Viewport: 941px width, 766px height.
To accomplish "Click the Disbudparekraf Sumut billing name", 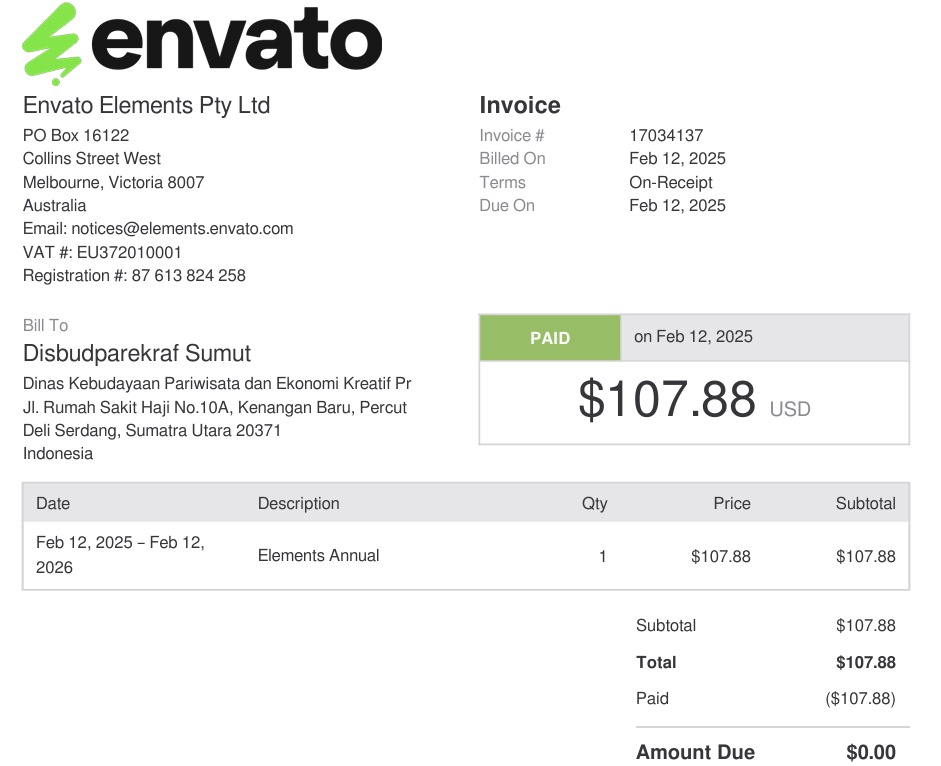I will (137, 354).
